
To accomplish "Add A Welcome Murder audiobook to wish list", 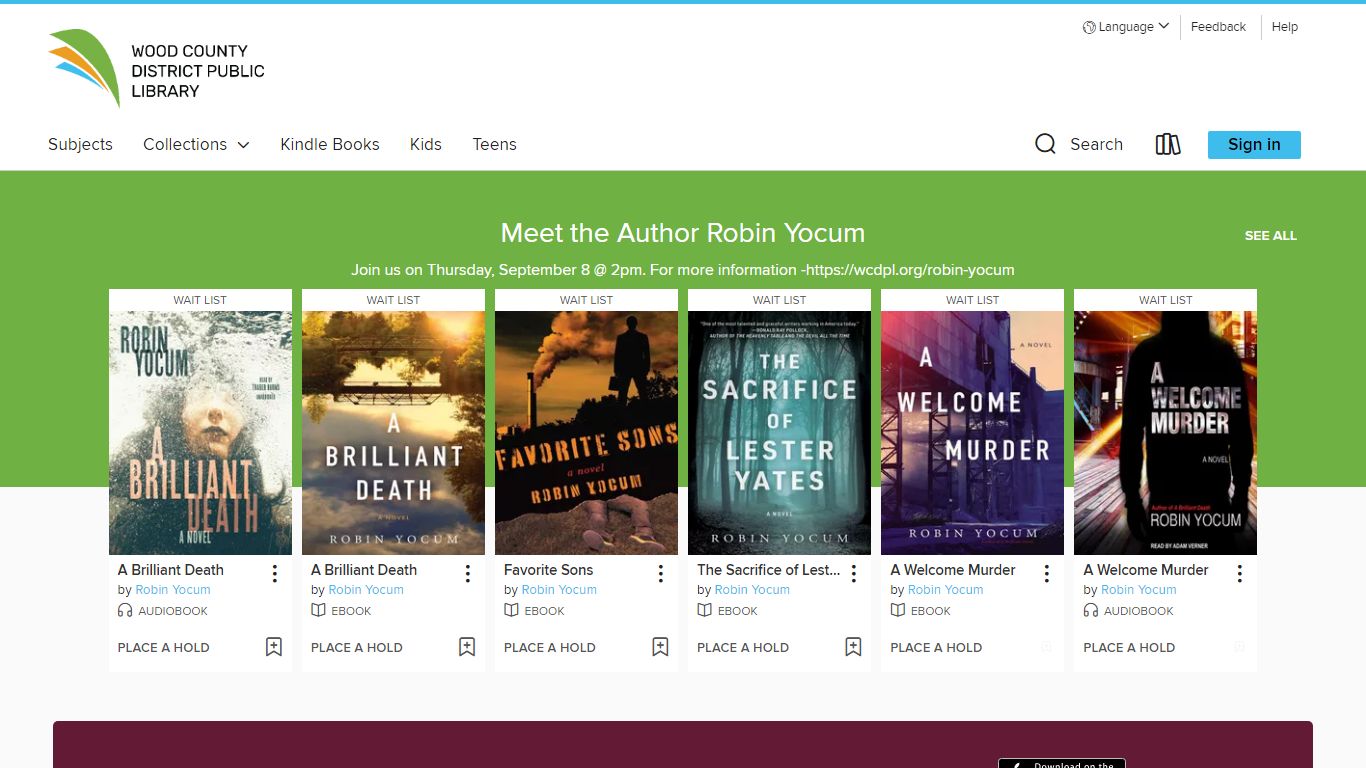I will pyautogui.click(x=1239, y=647).
